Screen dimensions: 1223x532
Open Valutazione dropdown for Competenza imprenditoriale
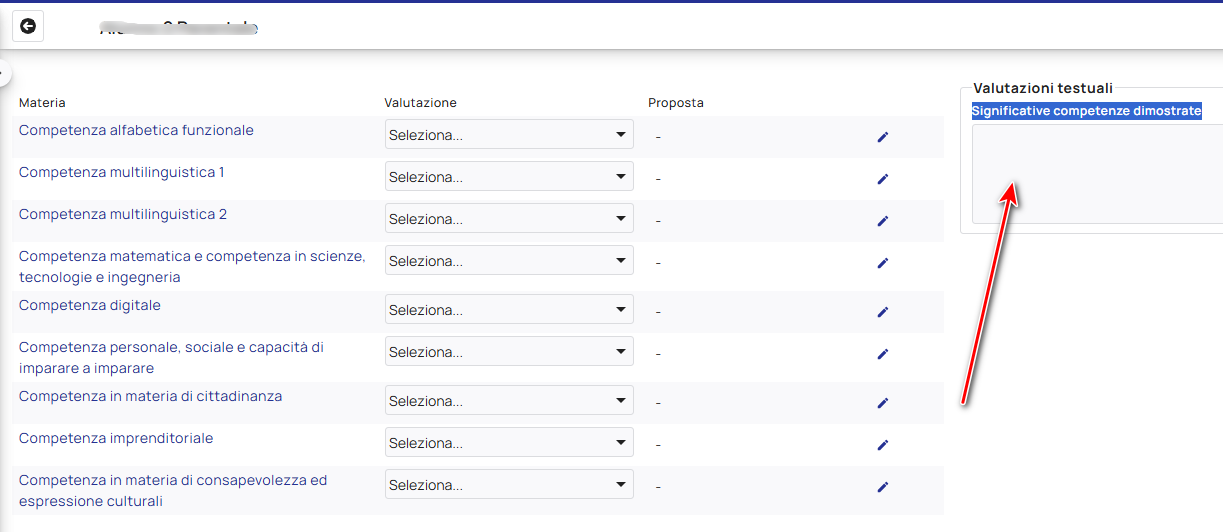pos(508,443)
